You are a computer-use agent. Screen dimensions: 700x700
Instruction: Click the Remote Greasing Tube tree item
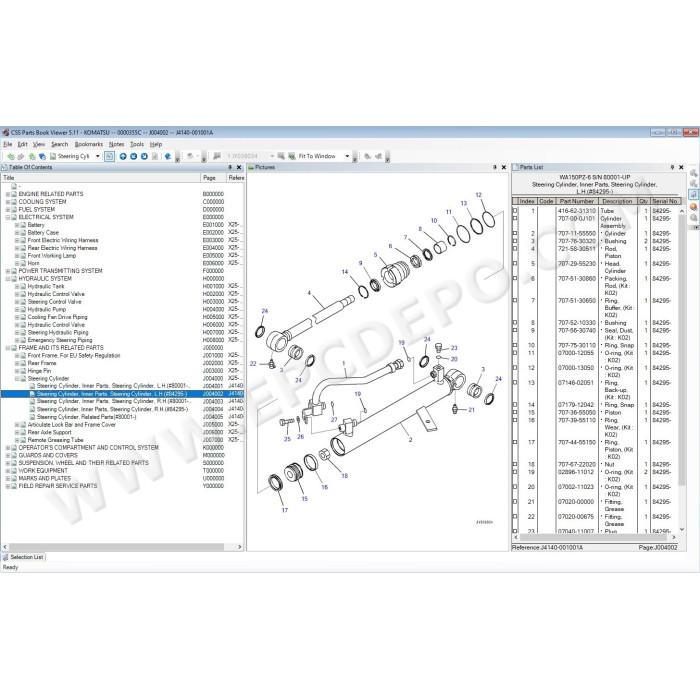point(55,440)
